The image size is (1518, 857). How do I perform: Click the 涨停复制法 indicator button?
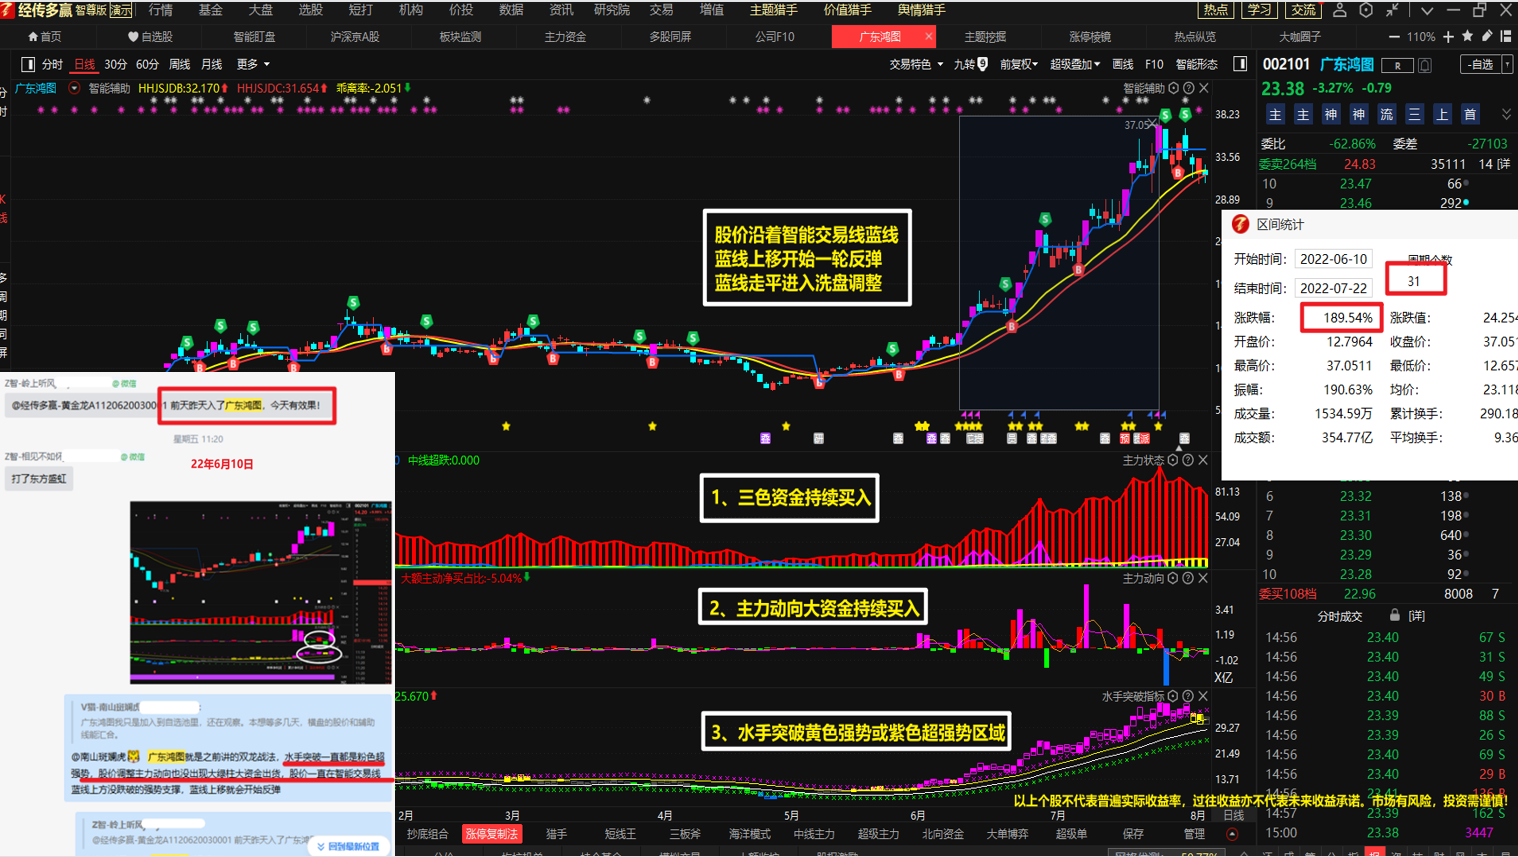[491, 833]
